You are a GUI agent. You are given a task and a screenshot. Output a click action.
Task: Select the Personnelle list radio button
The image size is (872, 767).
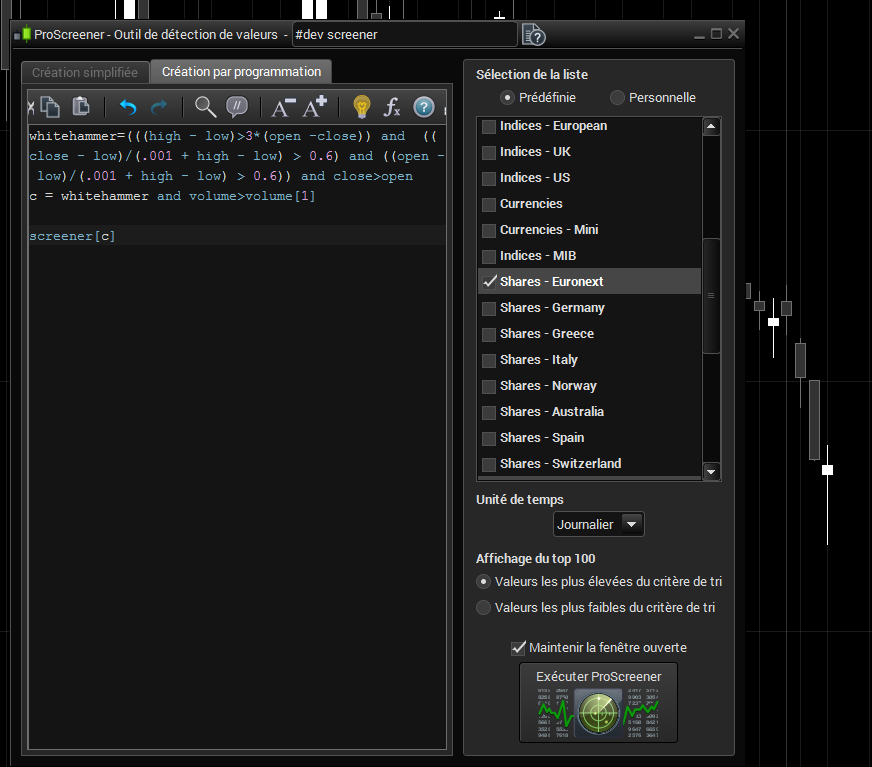tap(617, 97)
